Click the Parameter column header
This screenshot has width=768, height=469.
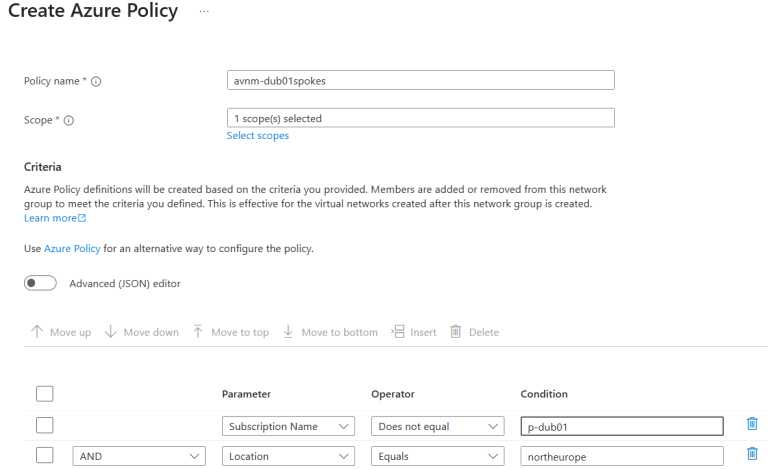point(246,394)
